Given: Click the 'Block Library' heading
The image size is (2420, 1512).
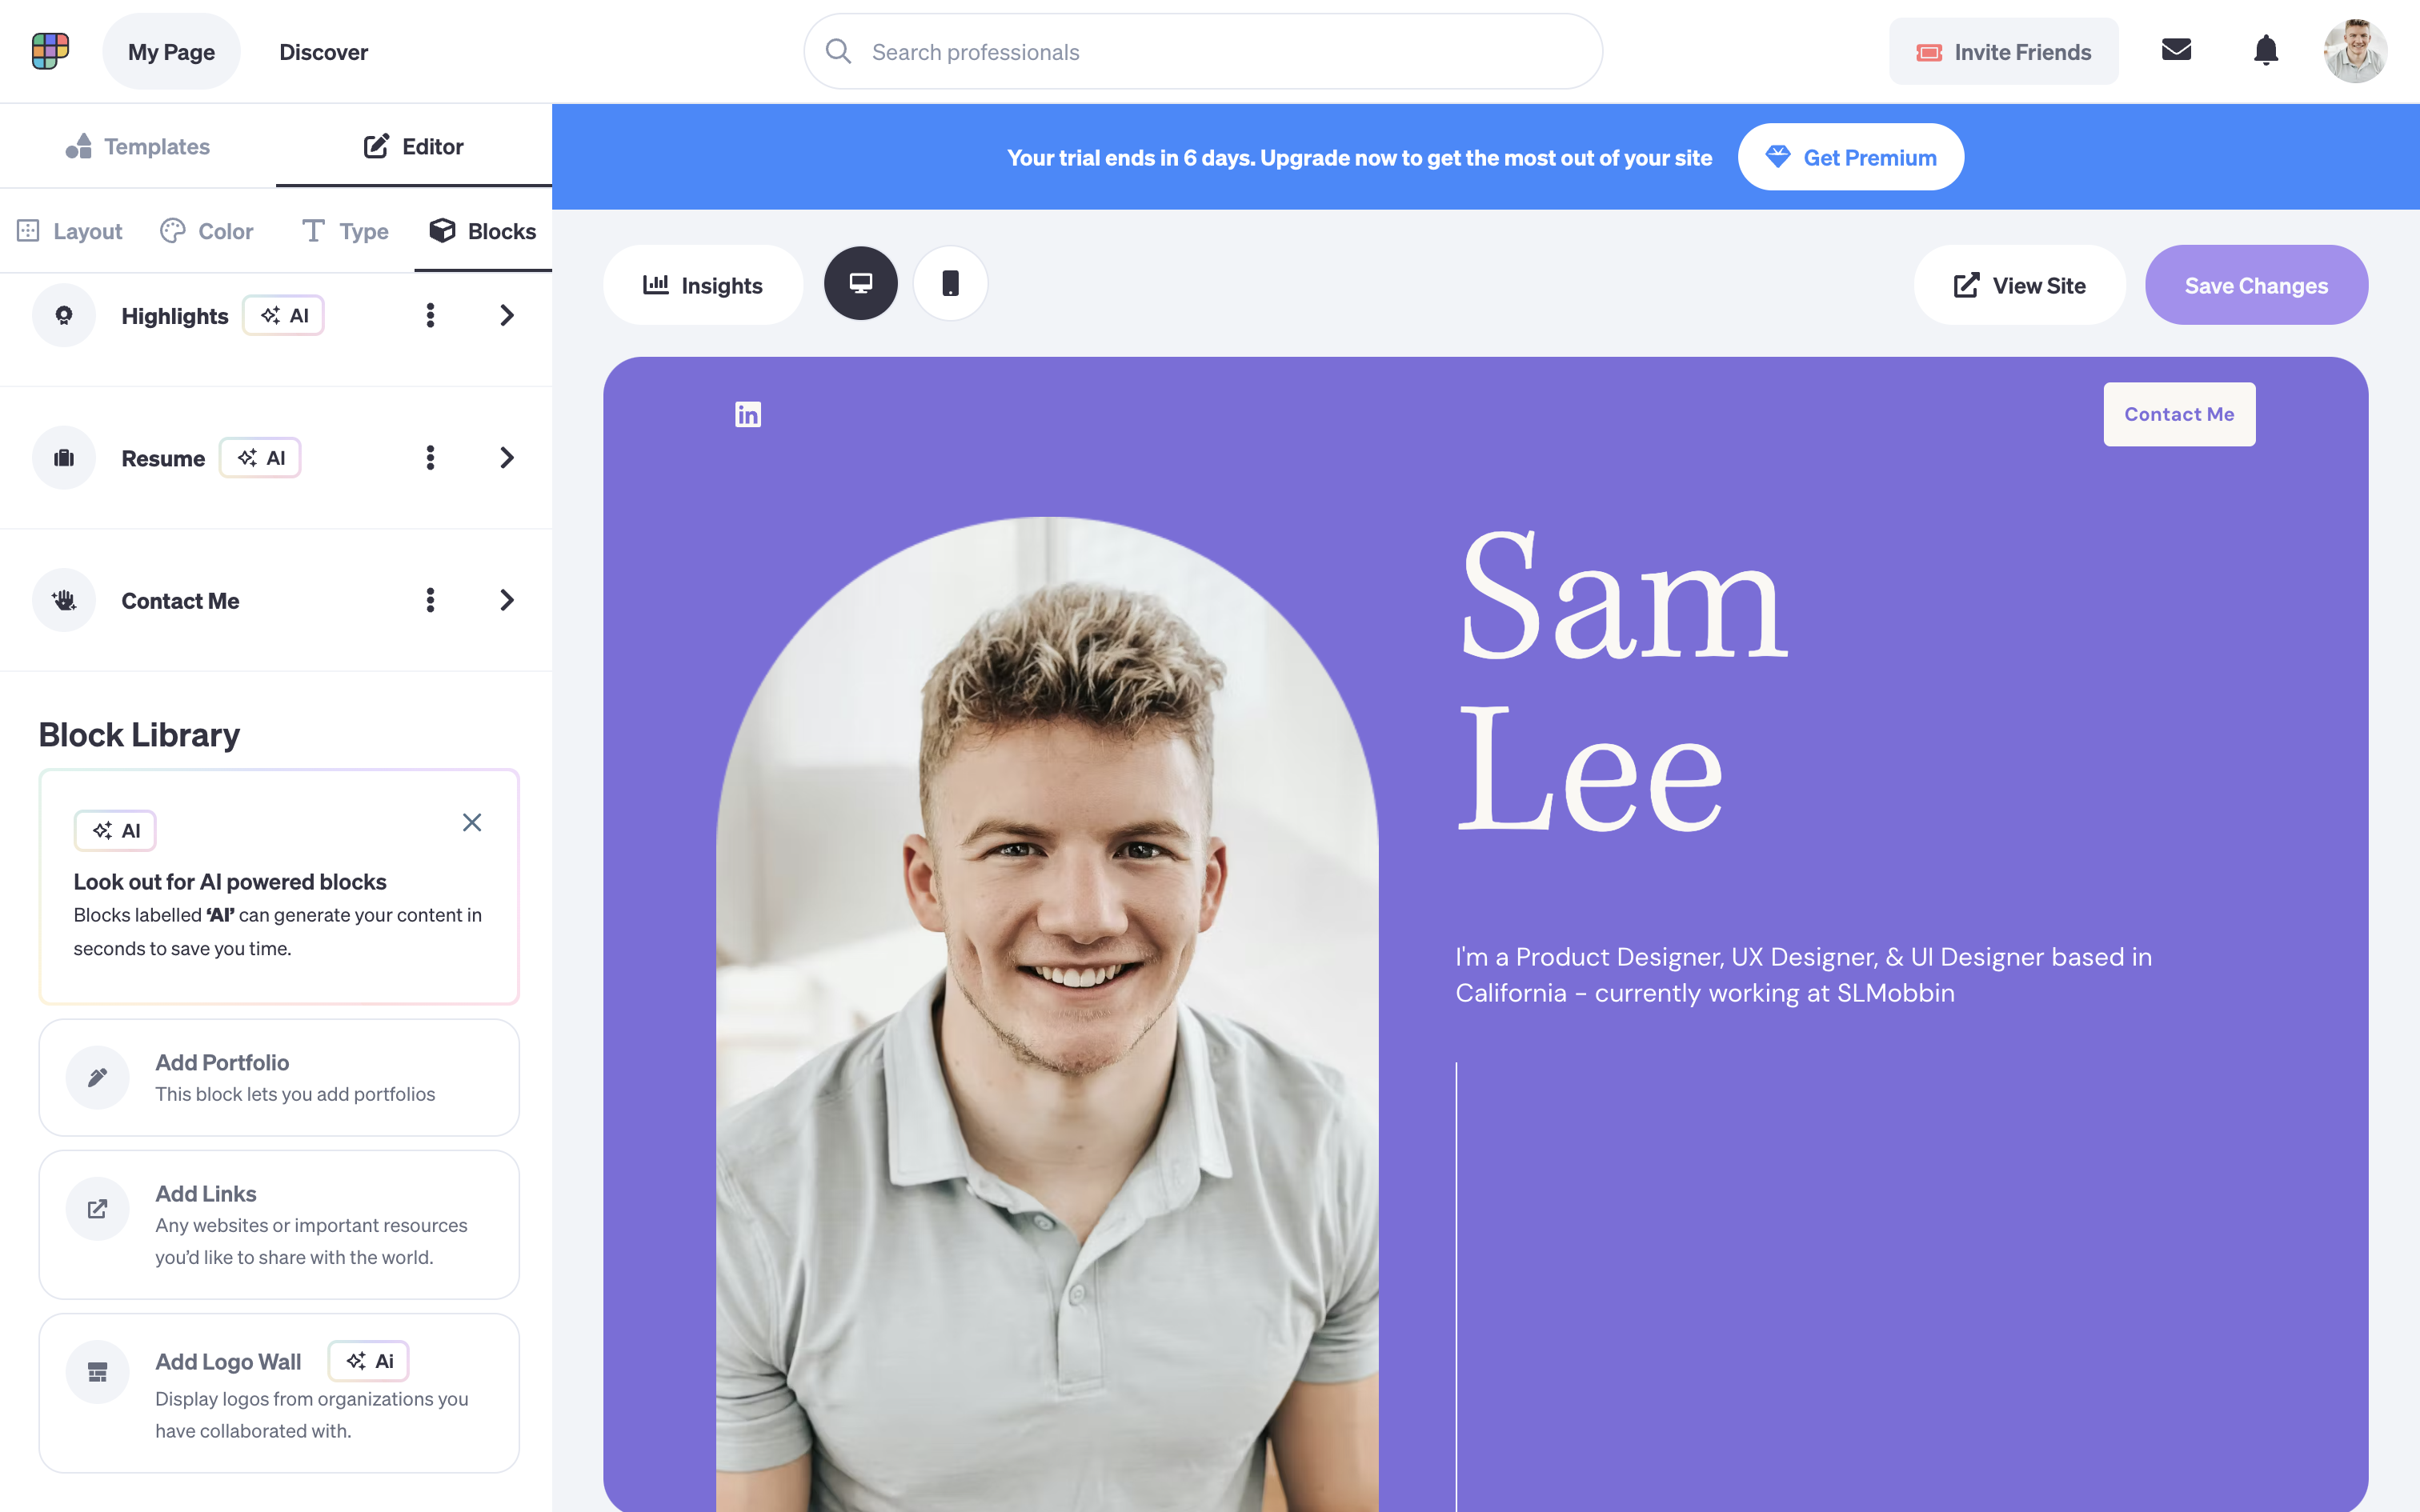Looking at the screenshot, I should [x=139, y=734].
